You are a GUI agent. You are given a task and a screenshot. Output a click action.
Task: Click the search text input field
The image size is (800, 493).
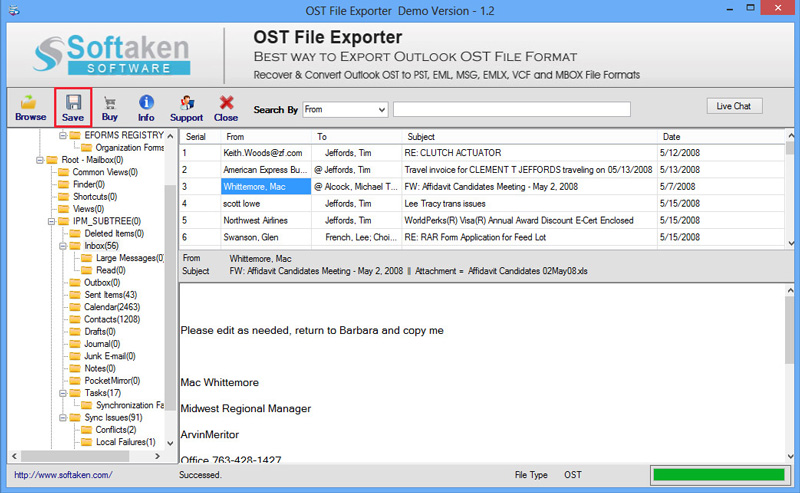pyautogui.click(x=512, y=109)
